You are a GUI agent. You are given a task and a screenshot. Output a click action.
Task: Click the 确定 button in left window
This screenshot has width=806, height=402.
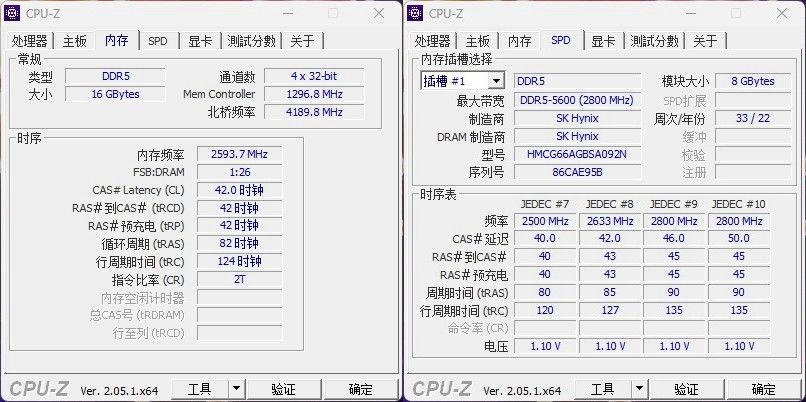coord(361,389)
